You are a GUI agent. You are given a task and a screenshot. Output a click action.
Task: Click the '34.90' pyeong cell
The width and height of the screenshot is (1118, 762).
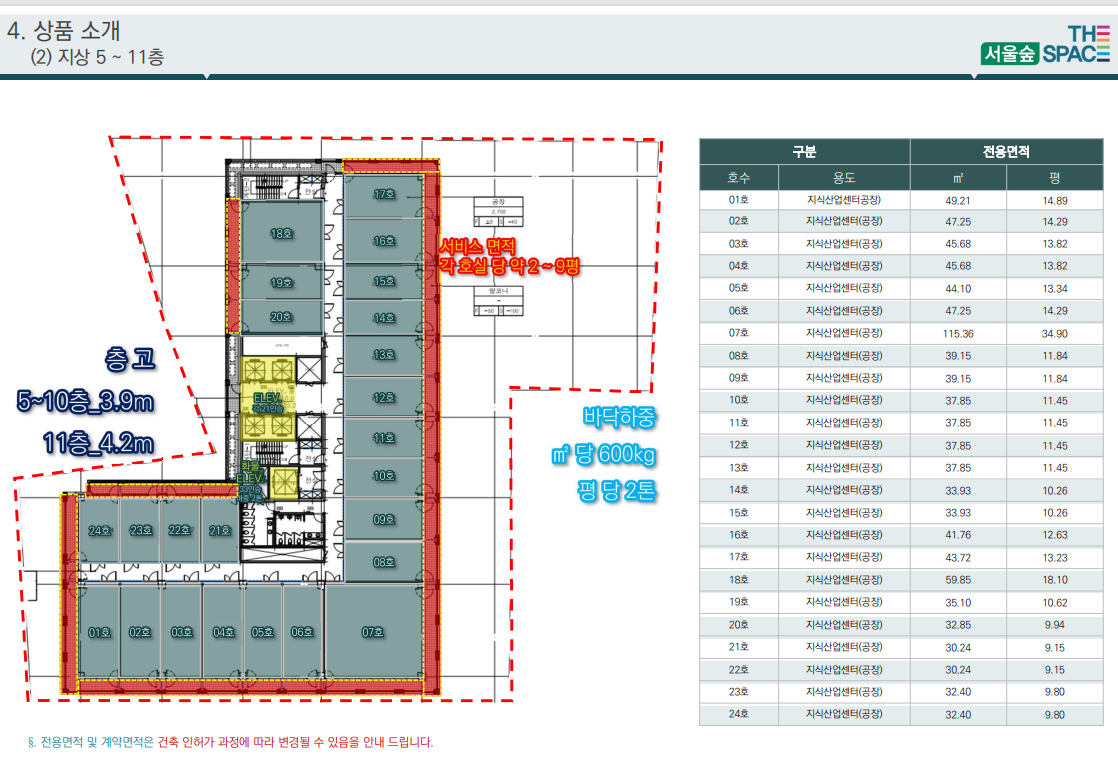1055,334
